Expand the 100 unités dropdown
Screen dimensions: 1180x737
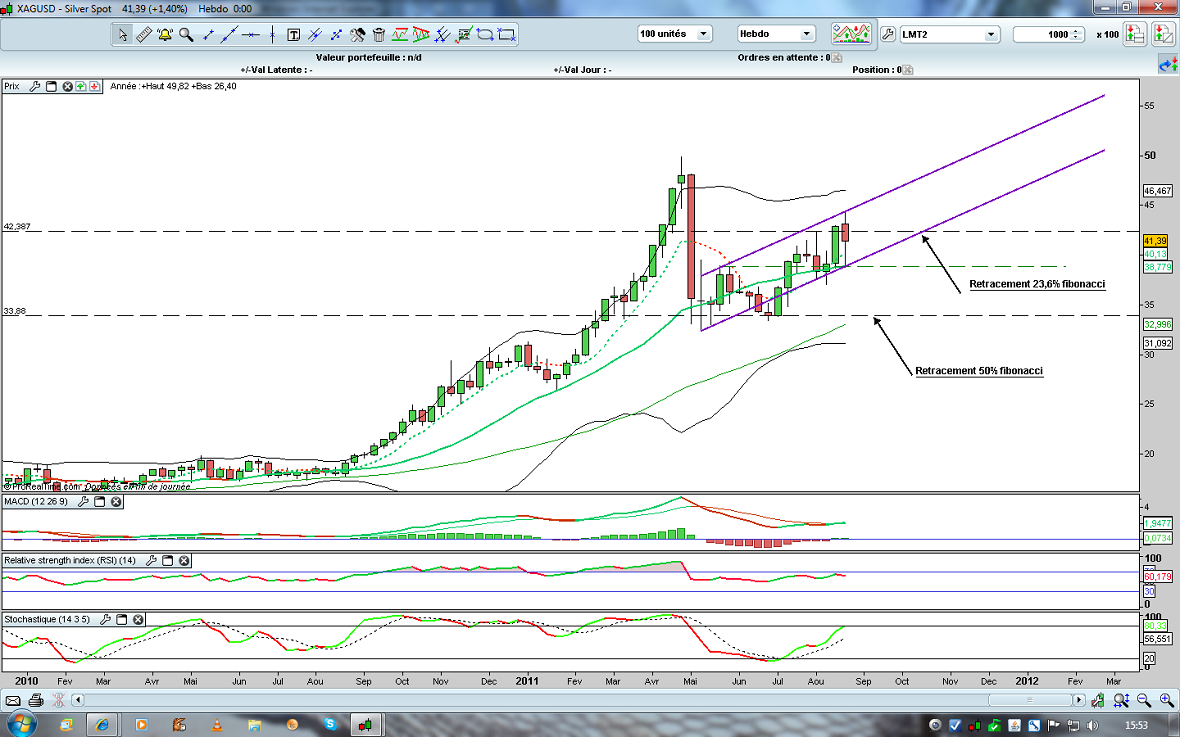pos(703,34)
